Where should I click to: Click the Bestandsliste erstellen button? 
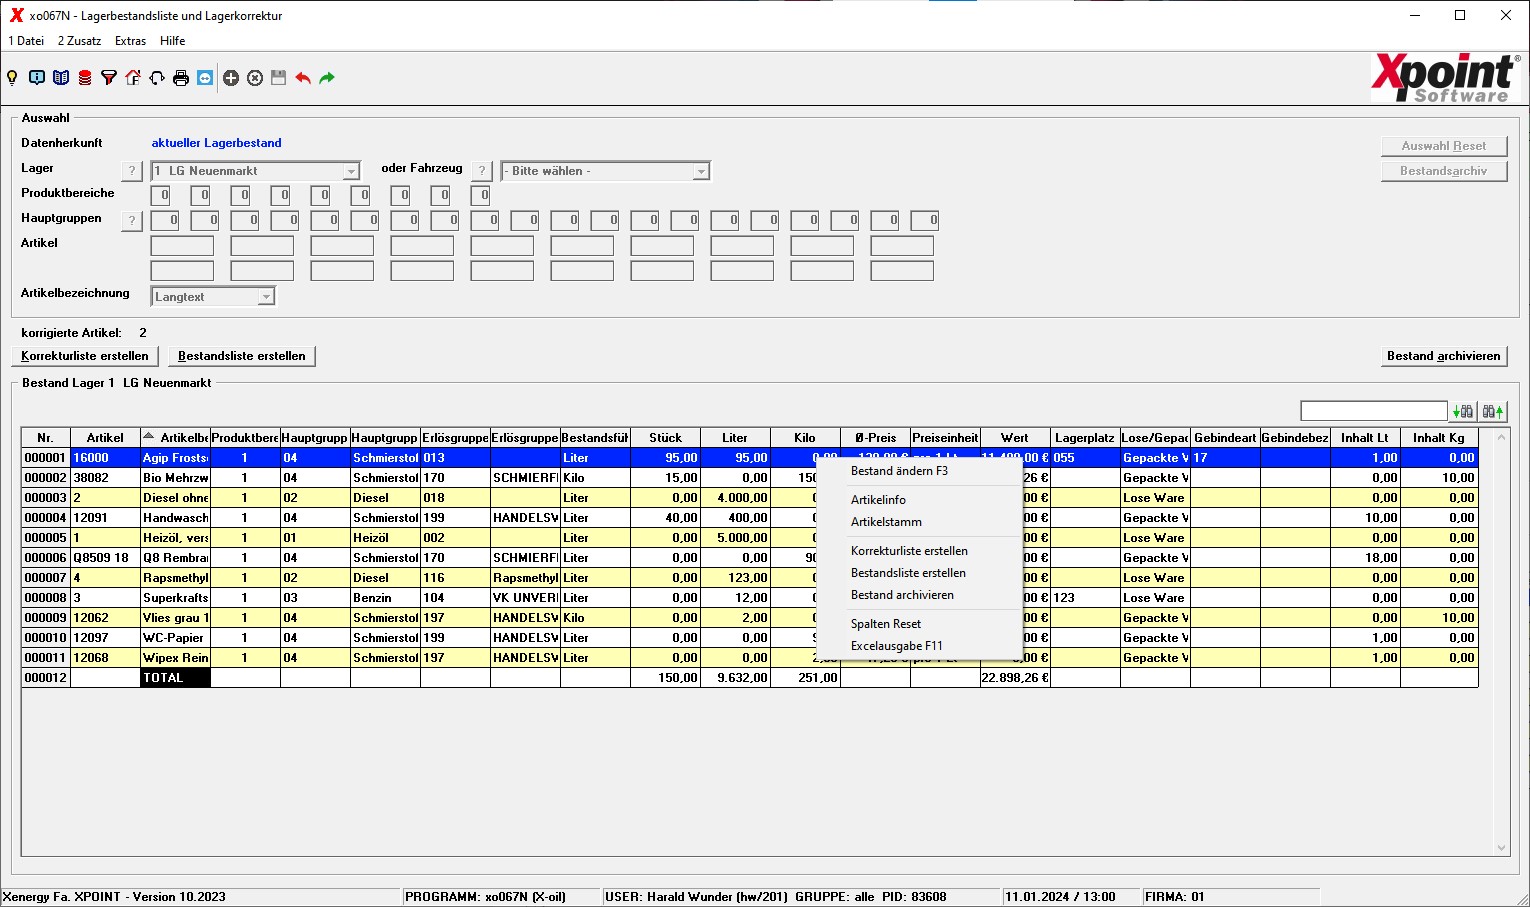242,356
